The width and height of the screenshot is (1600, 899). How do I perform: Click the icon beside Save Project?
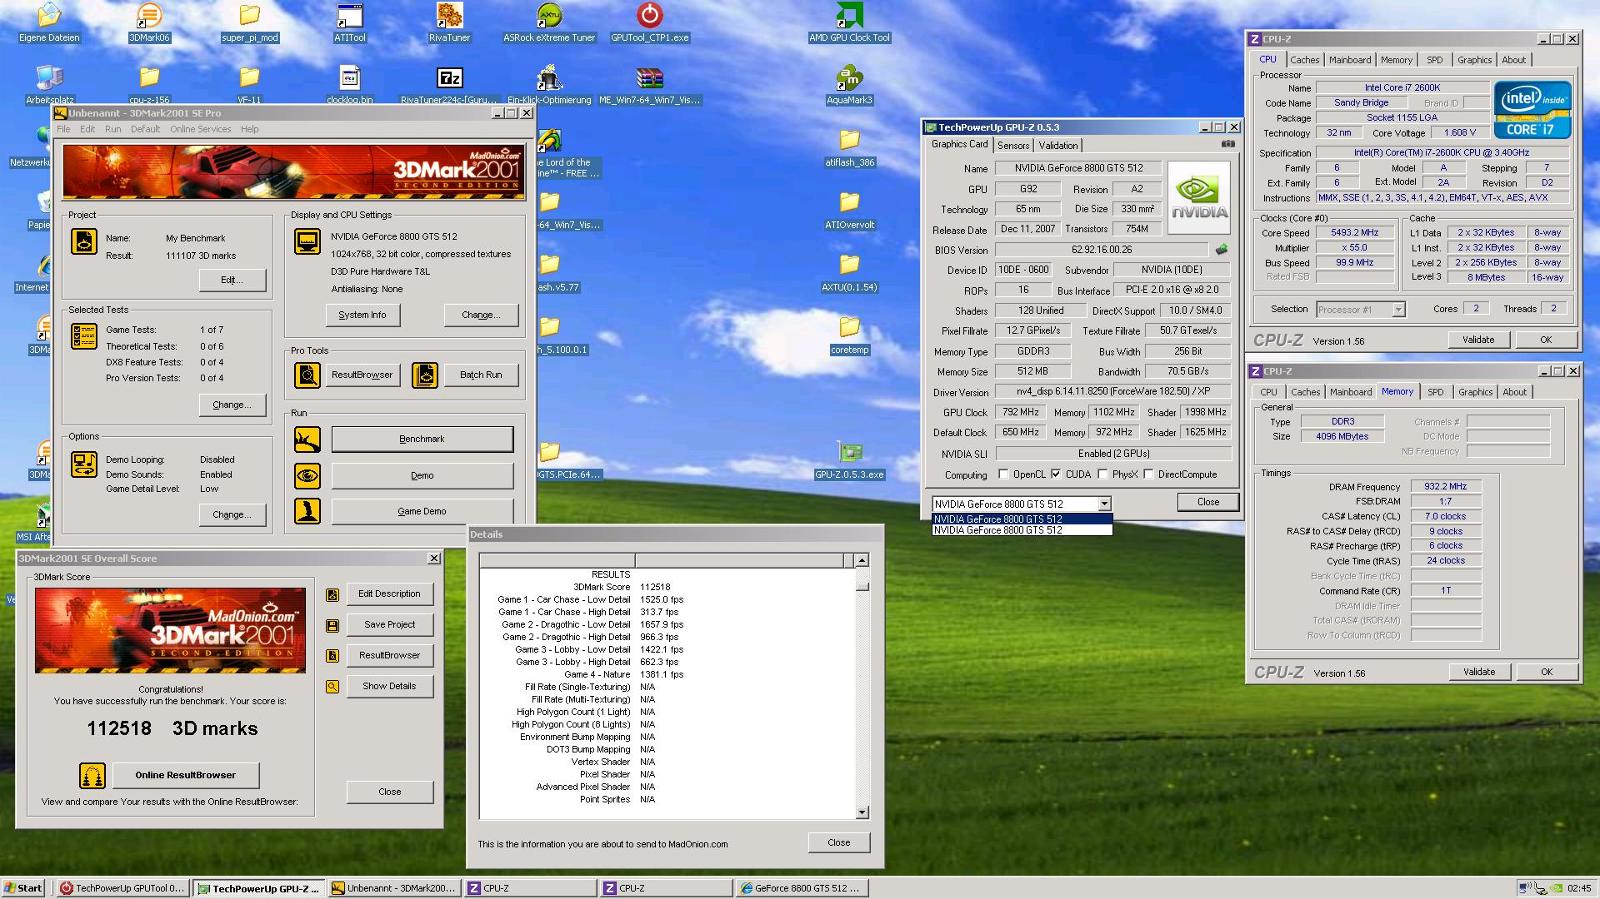[332, 625]
